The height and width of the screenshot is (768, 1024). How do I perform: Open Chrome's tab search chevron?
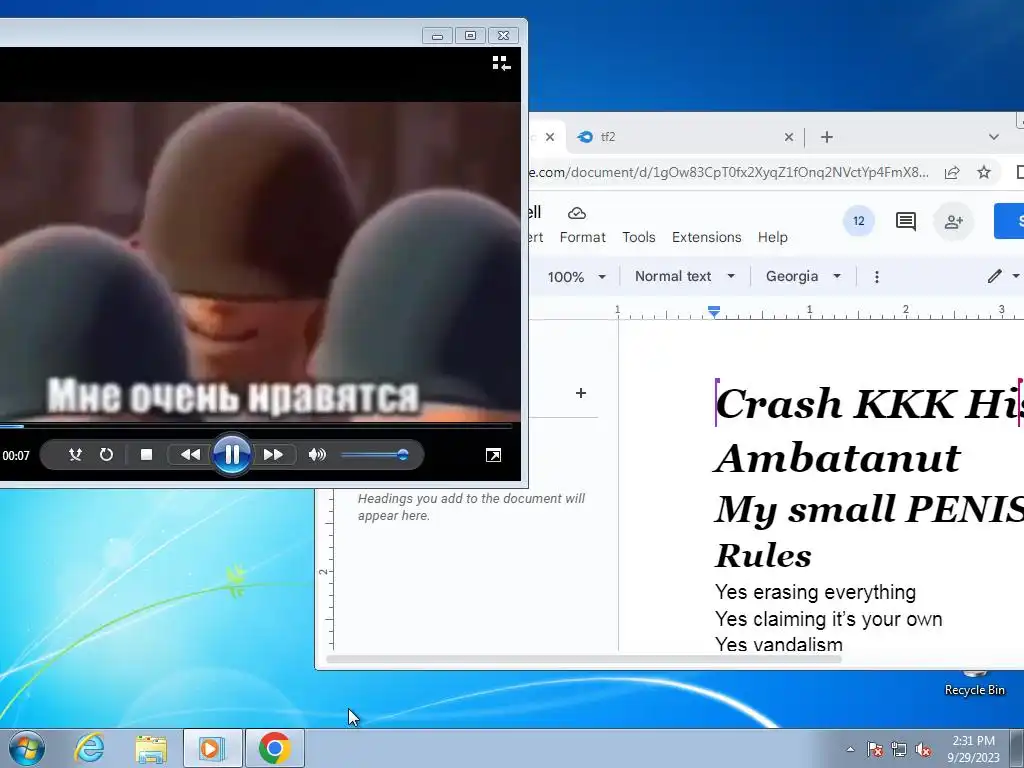994,137
